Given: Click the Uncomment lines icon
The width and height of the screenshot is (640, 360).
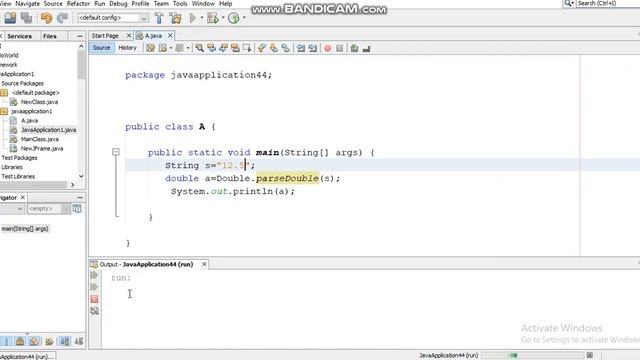Looking at the screenshot, I should pyautogui.click(x=367, y=48).
